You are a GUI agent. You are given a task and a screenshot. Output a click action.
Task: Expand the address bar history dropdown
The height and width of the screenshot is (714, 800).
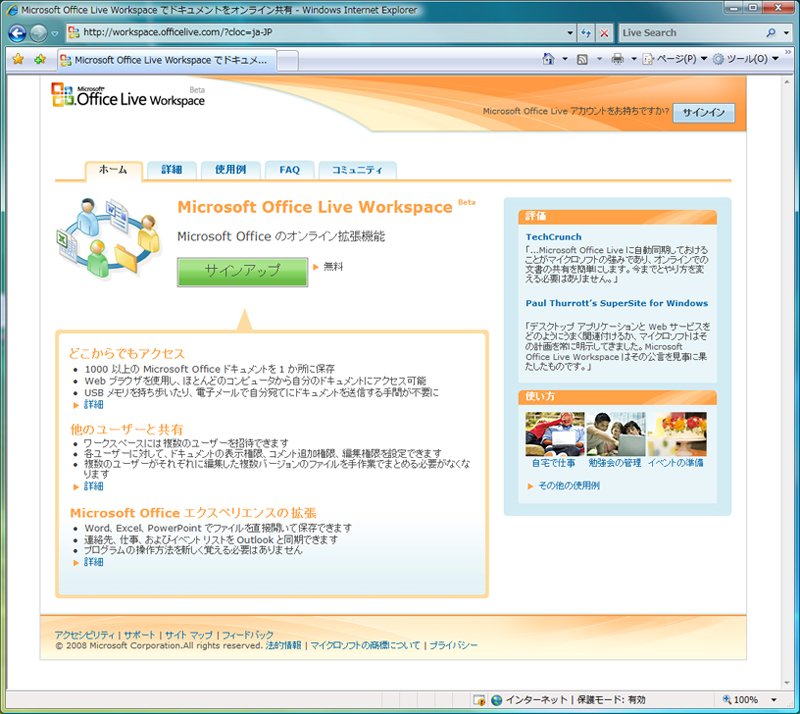coord(570,33)
